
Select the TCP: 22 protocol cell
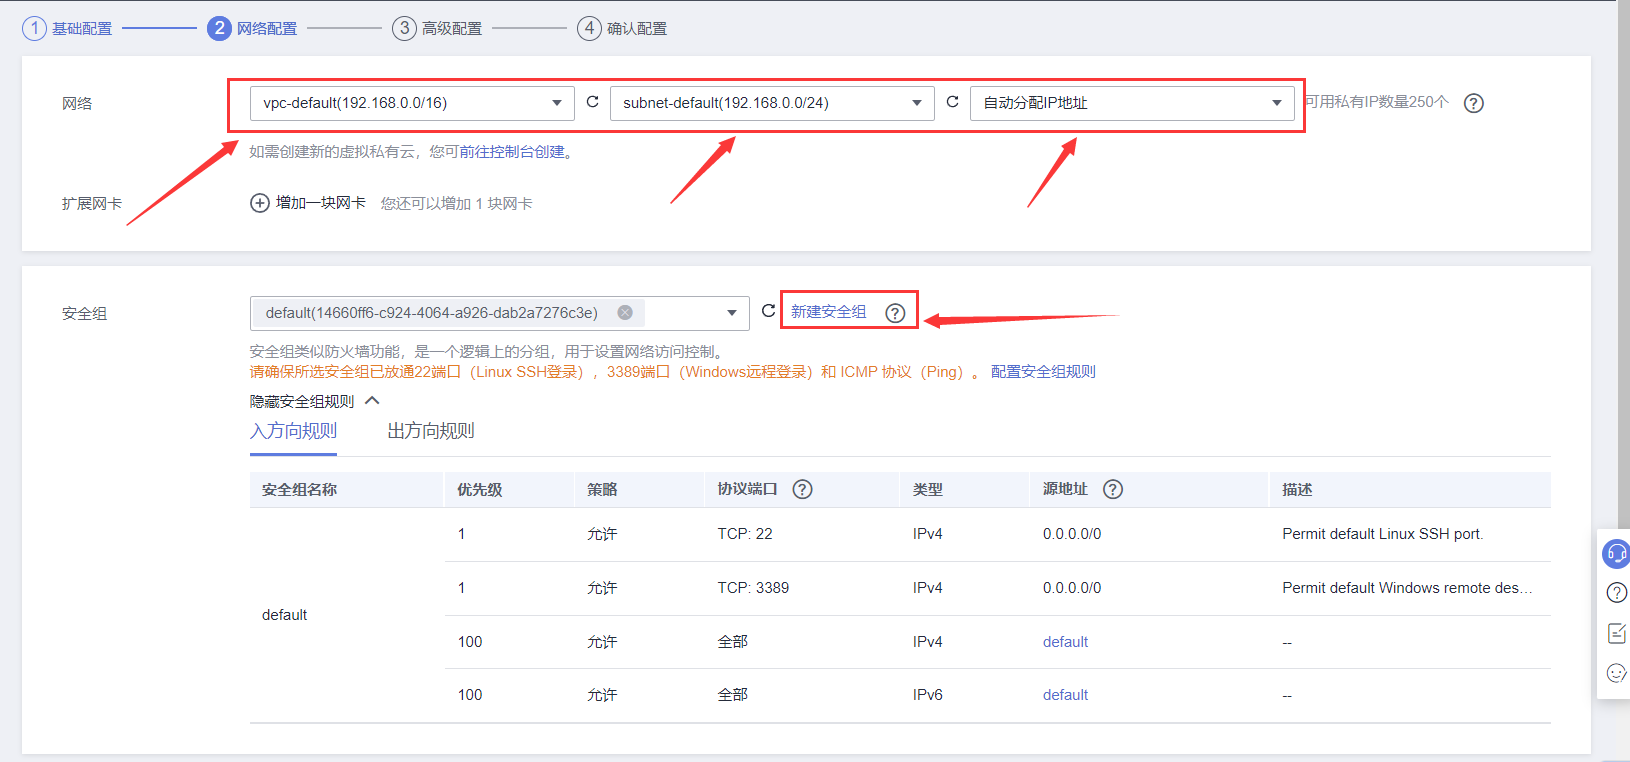[x=745, y=534]
